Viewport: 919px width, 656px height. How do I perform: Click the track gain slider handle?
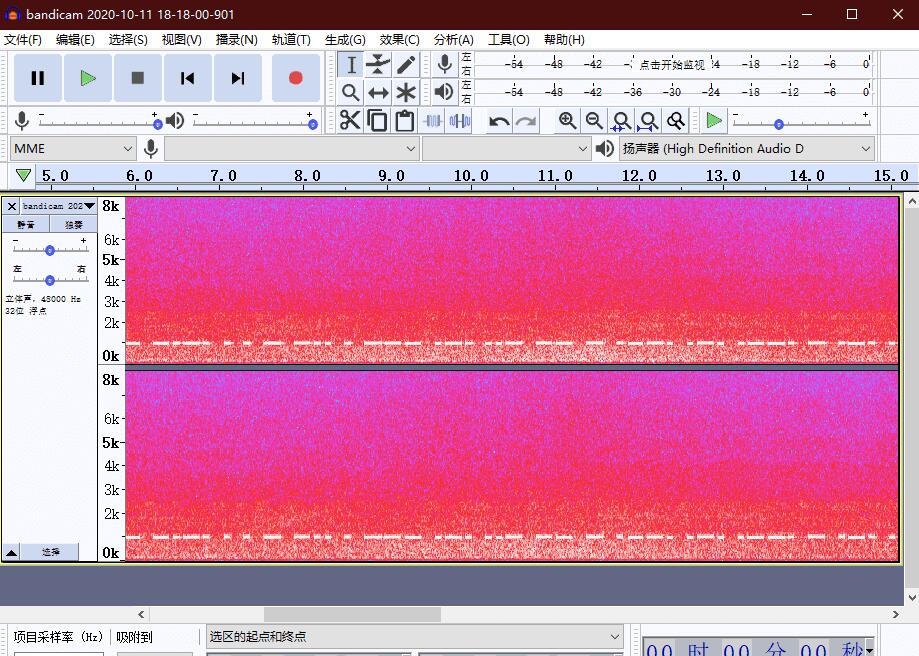(x=50, y=250)
